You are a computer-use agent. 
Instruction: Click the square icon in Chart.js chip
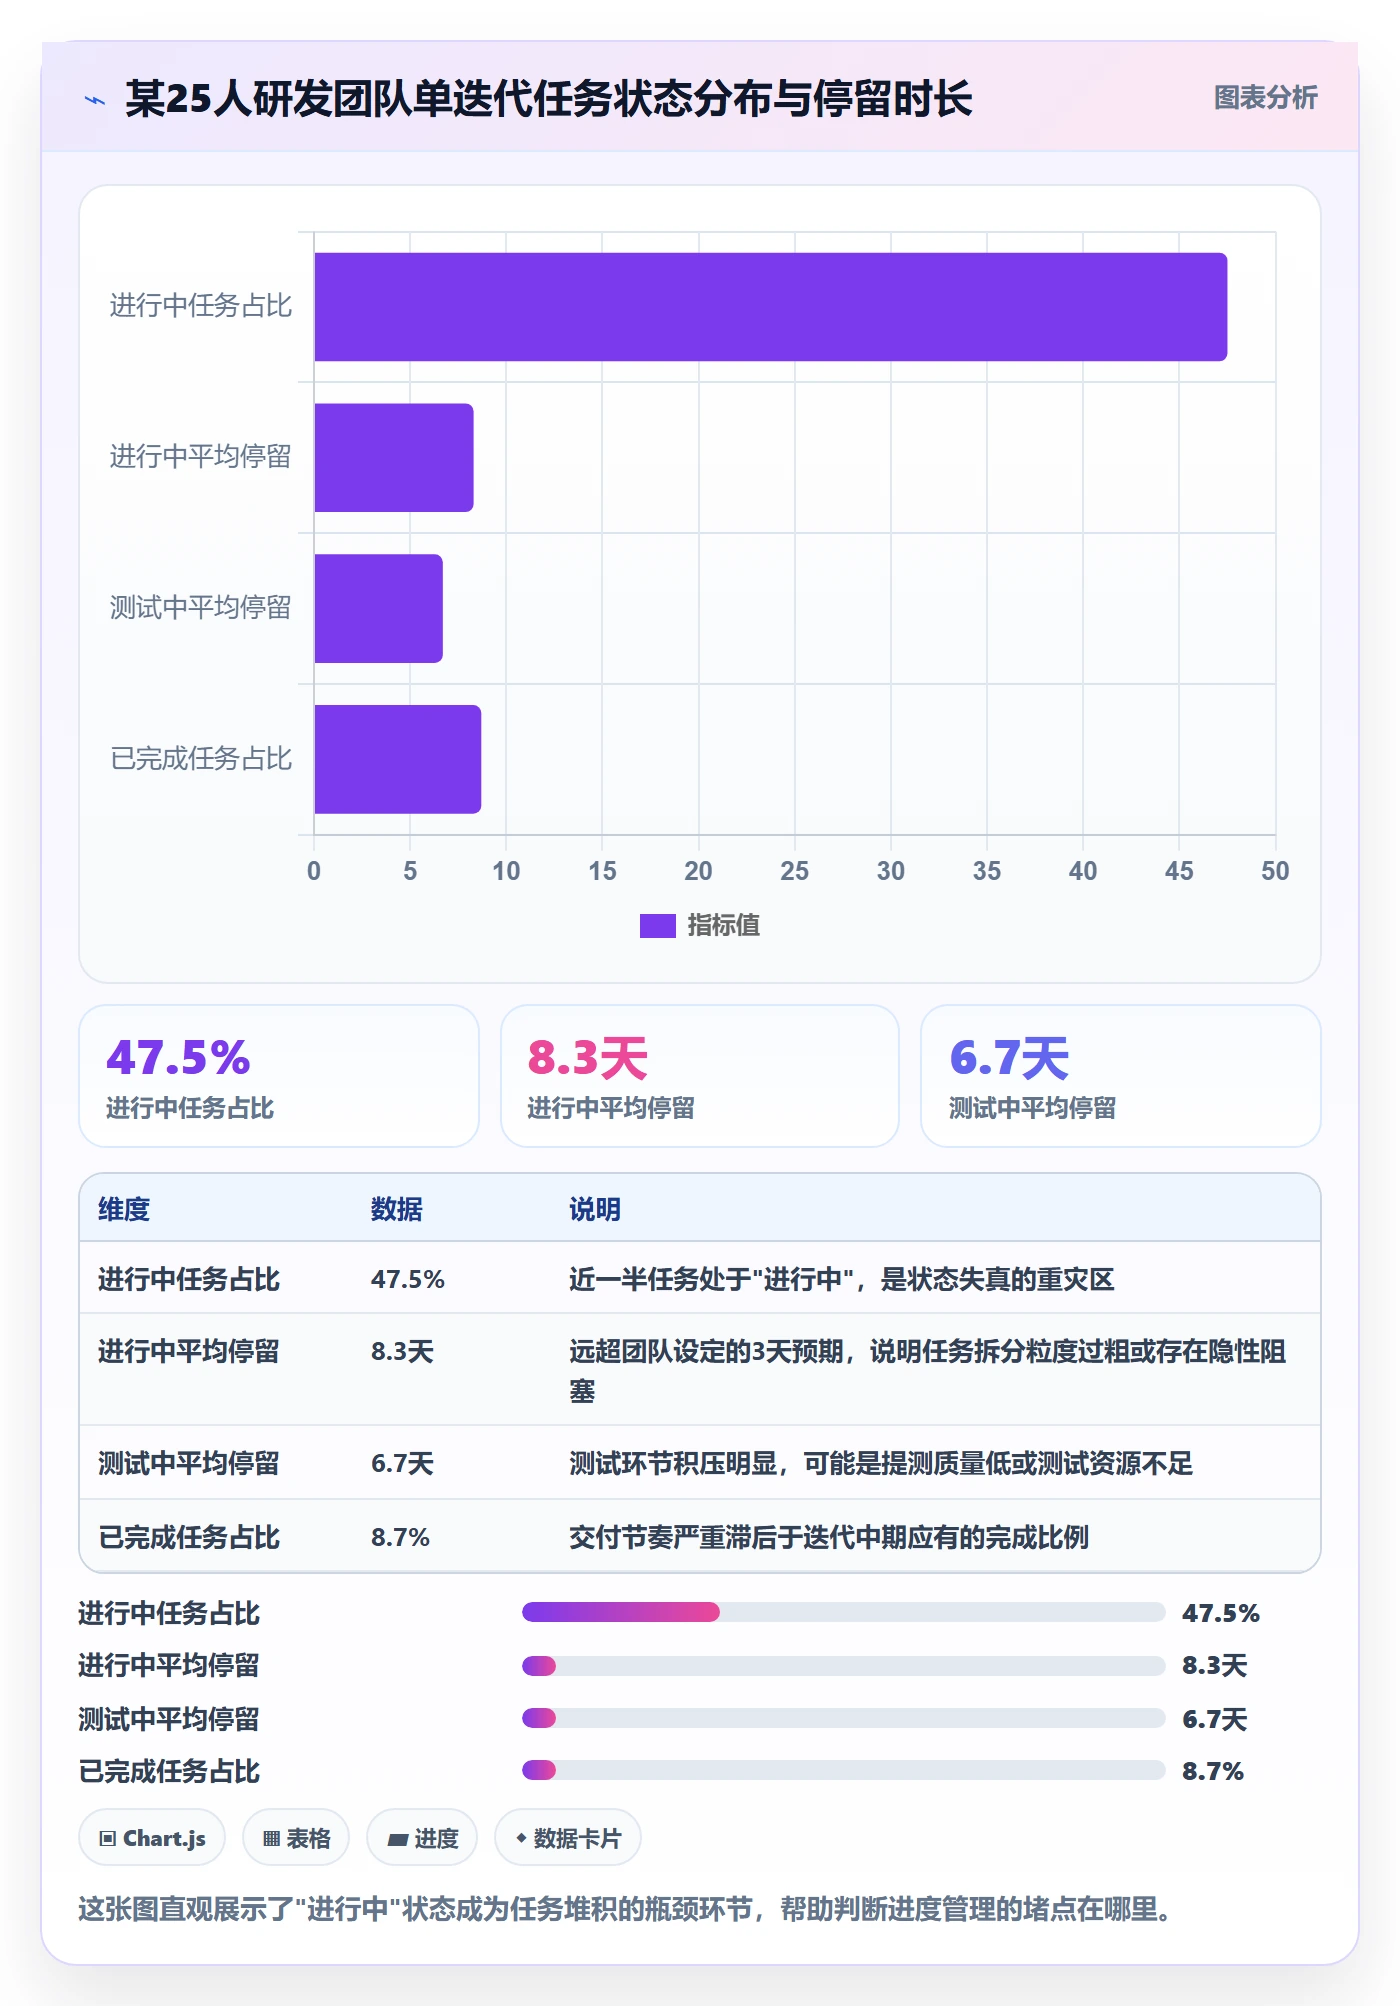pos(108,1838)
